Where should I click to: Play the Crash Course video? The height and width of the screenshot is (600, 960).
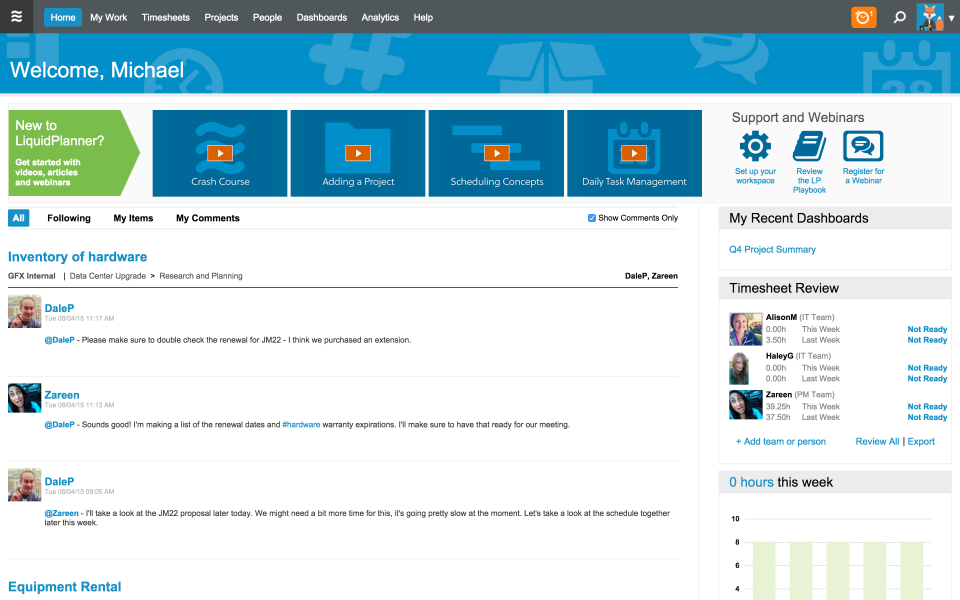coord(220,153)
